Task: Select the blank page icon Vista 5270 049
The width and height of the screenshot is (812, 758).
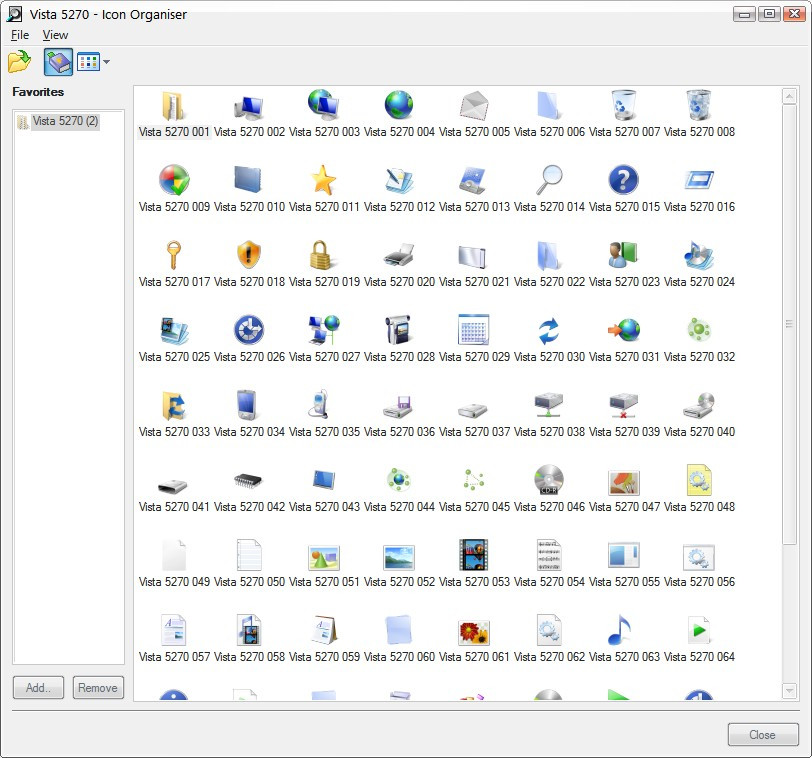Action: pos(174,556)
